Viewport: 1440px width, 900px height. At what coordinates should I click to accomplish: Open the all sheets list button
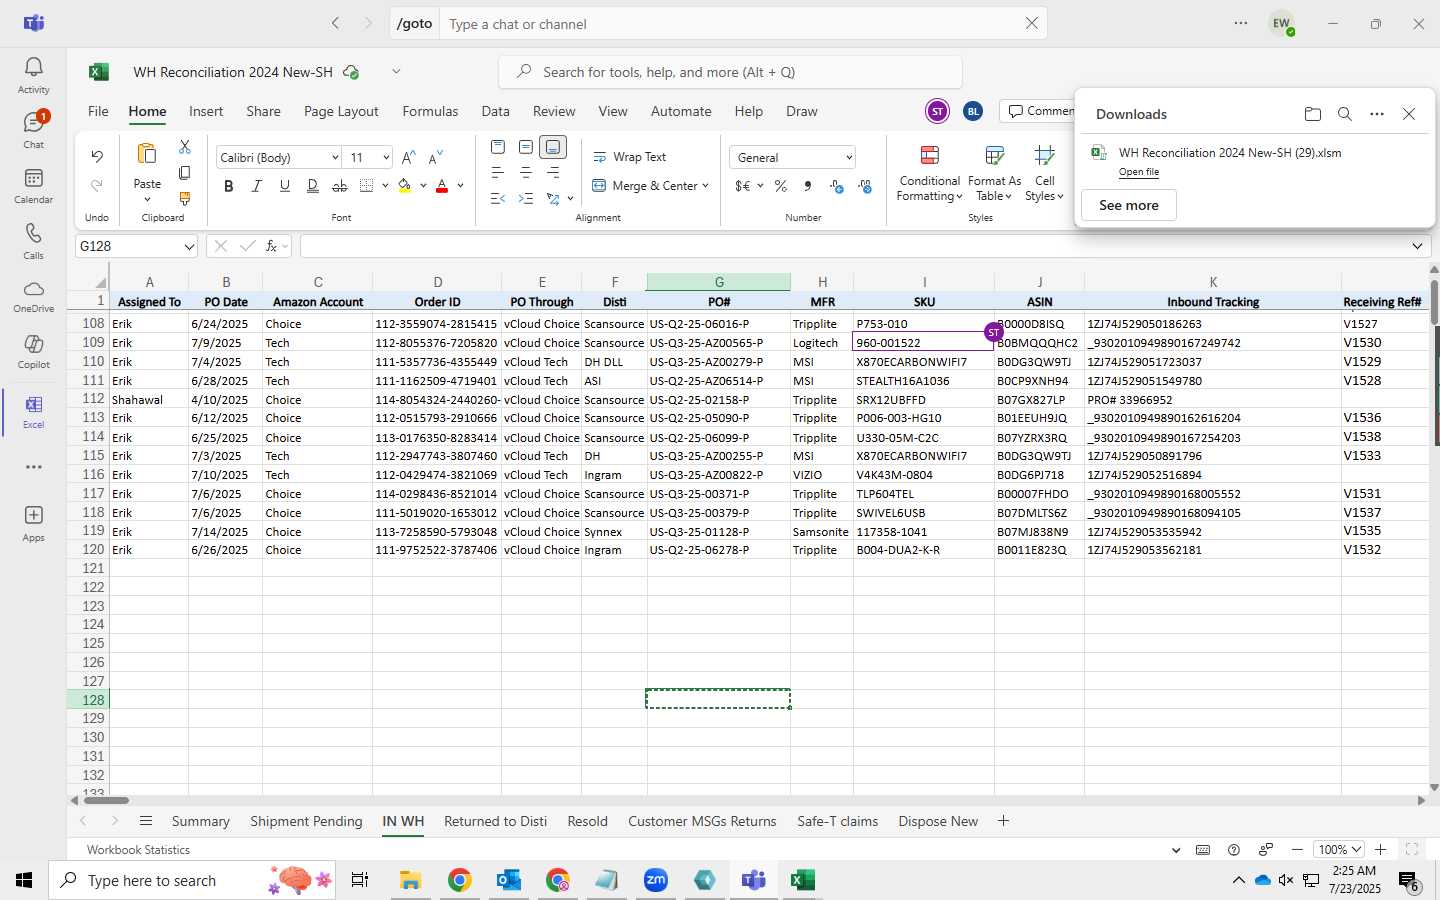point(146,821)
